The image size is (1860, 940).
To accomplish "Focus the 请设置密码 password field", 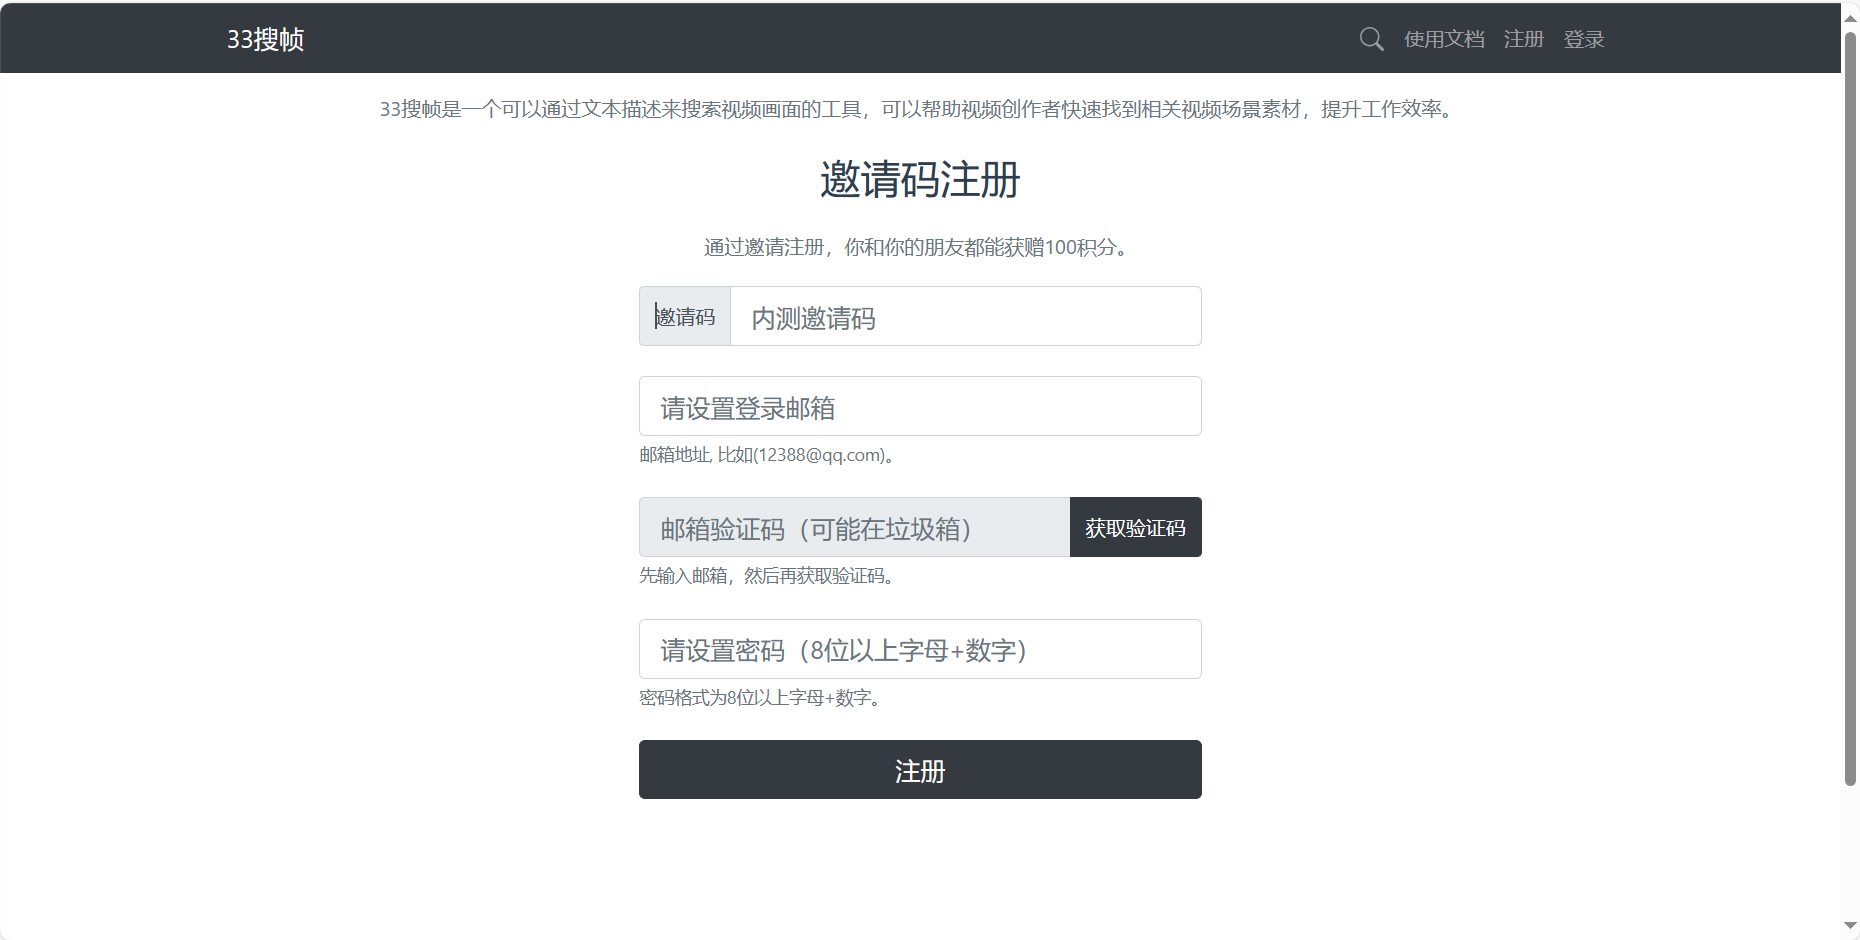I will point(920,650).
